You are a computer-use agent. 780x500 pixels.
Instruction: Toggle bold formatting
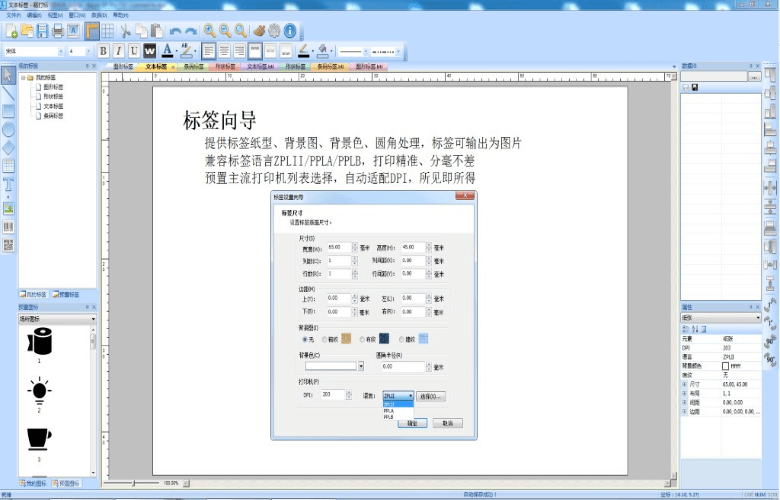[103, 51]
